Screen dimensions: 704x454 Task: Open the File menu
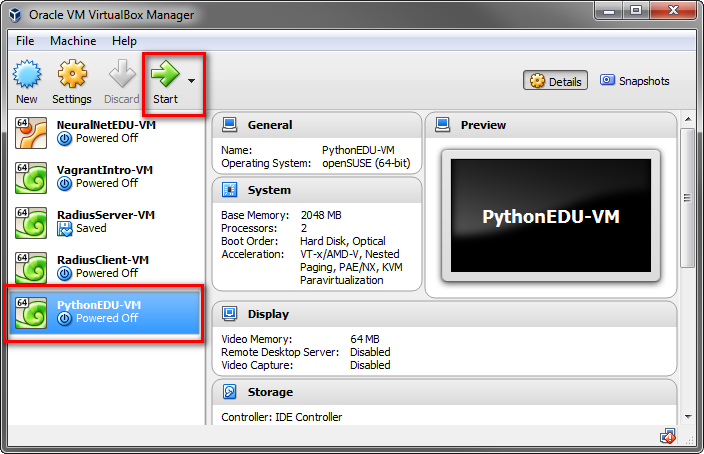(x=25, y=41)
